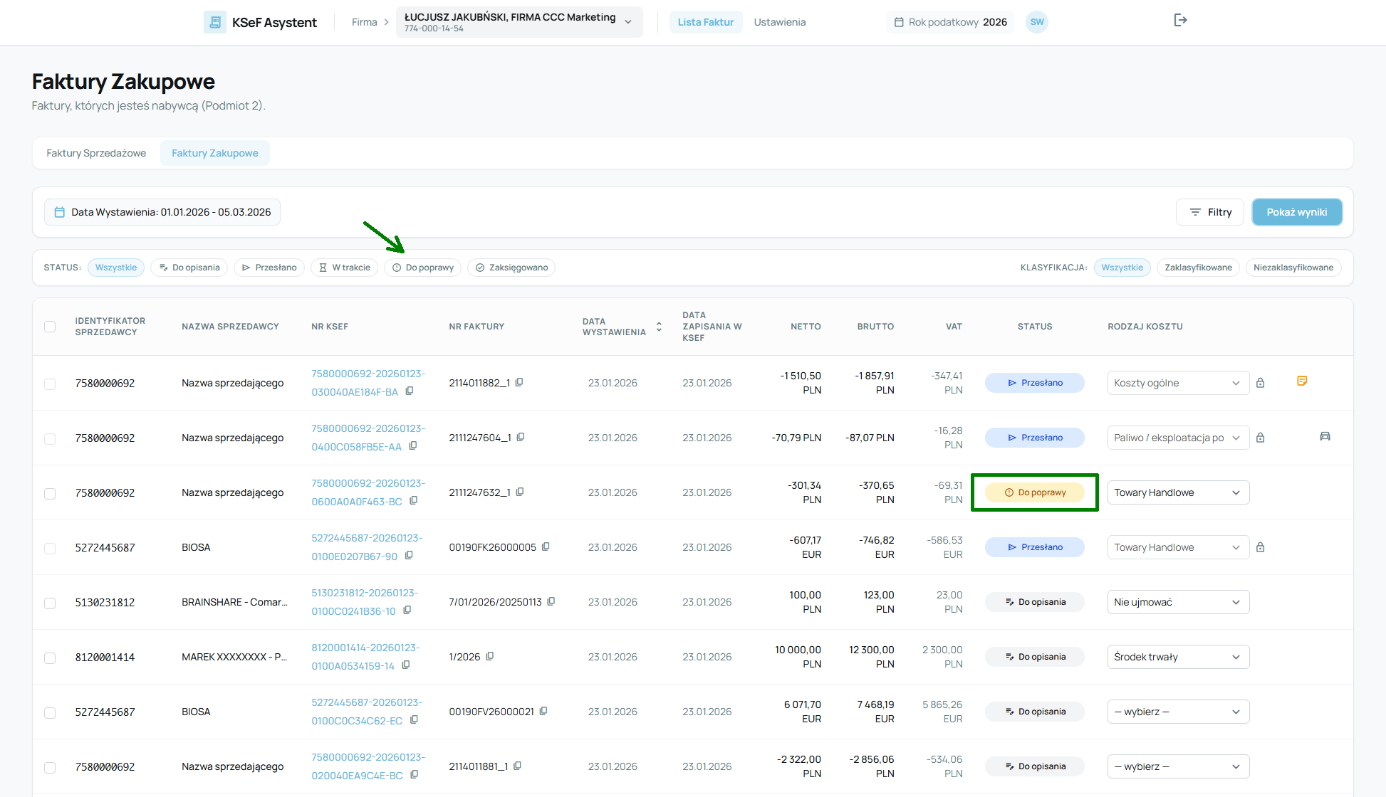The height and width of the screenshot is (797, 1386).
Task: Copy KSeF number ending 0100E0207B67-90
Action: tap(408, 556)
